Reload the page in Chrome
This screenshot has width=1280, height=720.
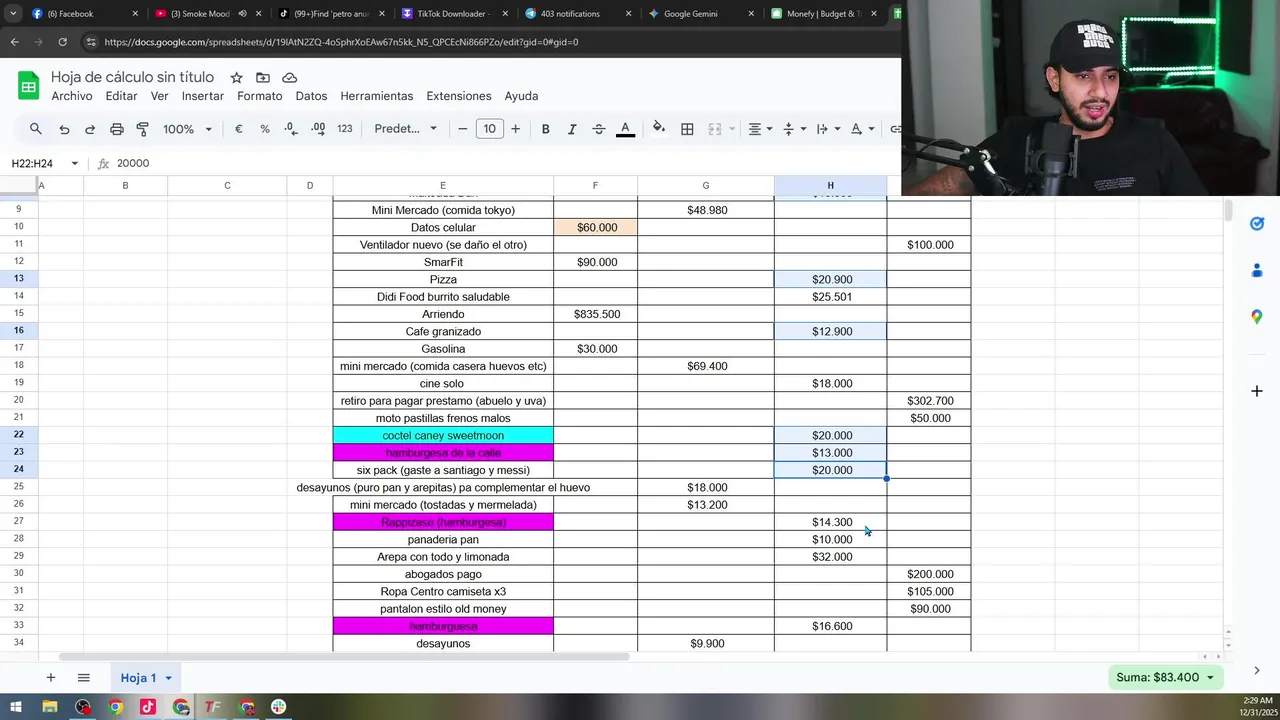[62, 42]
